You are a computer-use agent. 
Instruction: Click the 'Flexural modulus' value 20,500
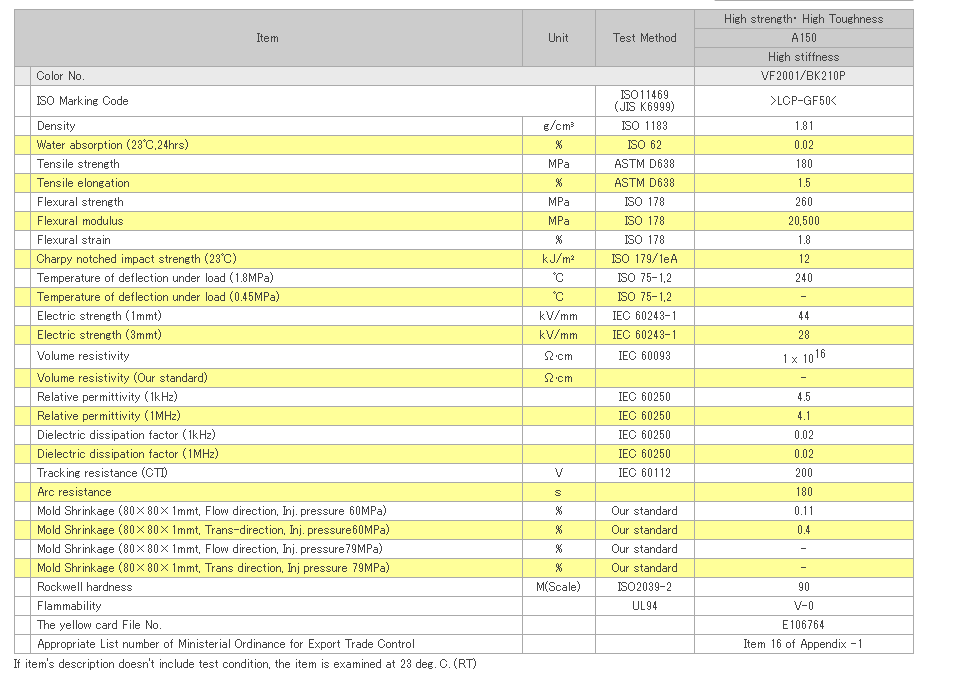(803, 221)
